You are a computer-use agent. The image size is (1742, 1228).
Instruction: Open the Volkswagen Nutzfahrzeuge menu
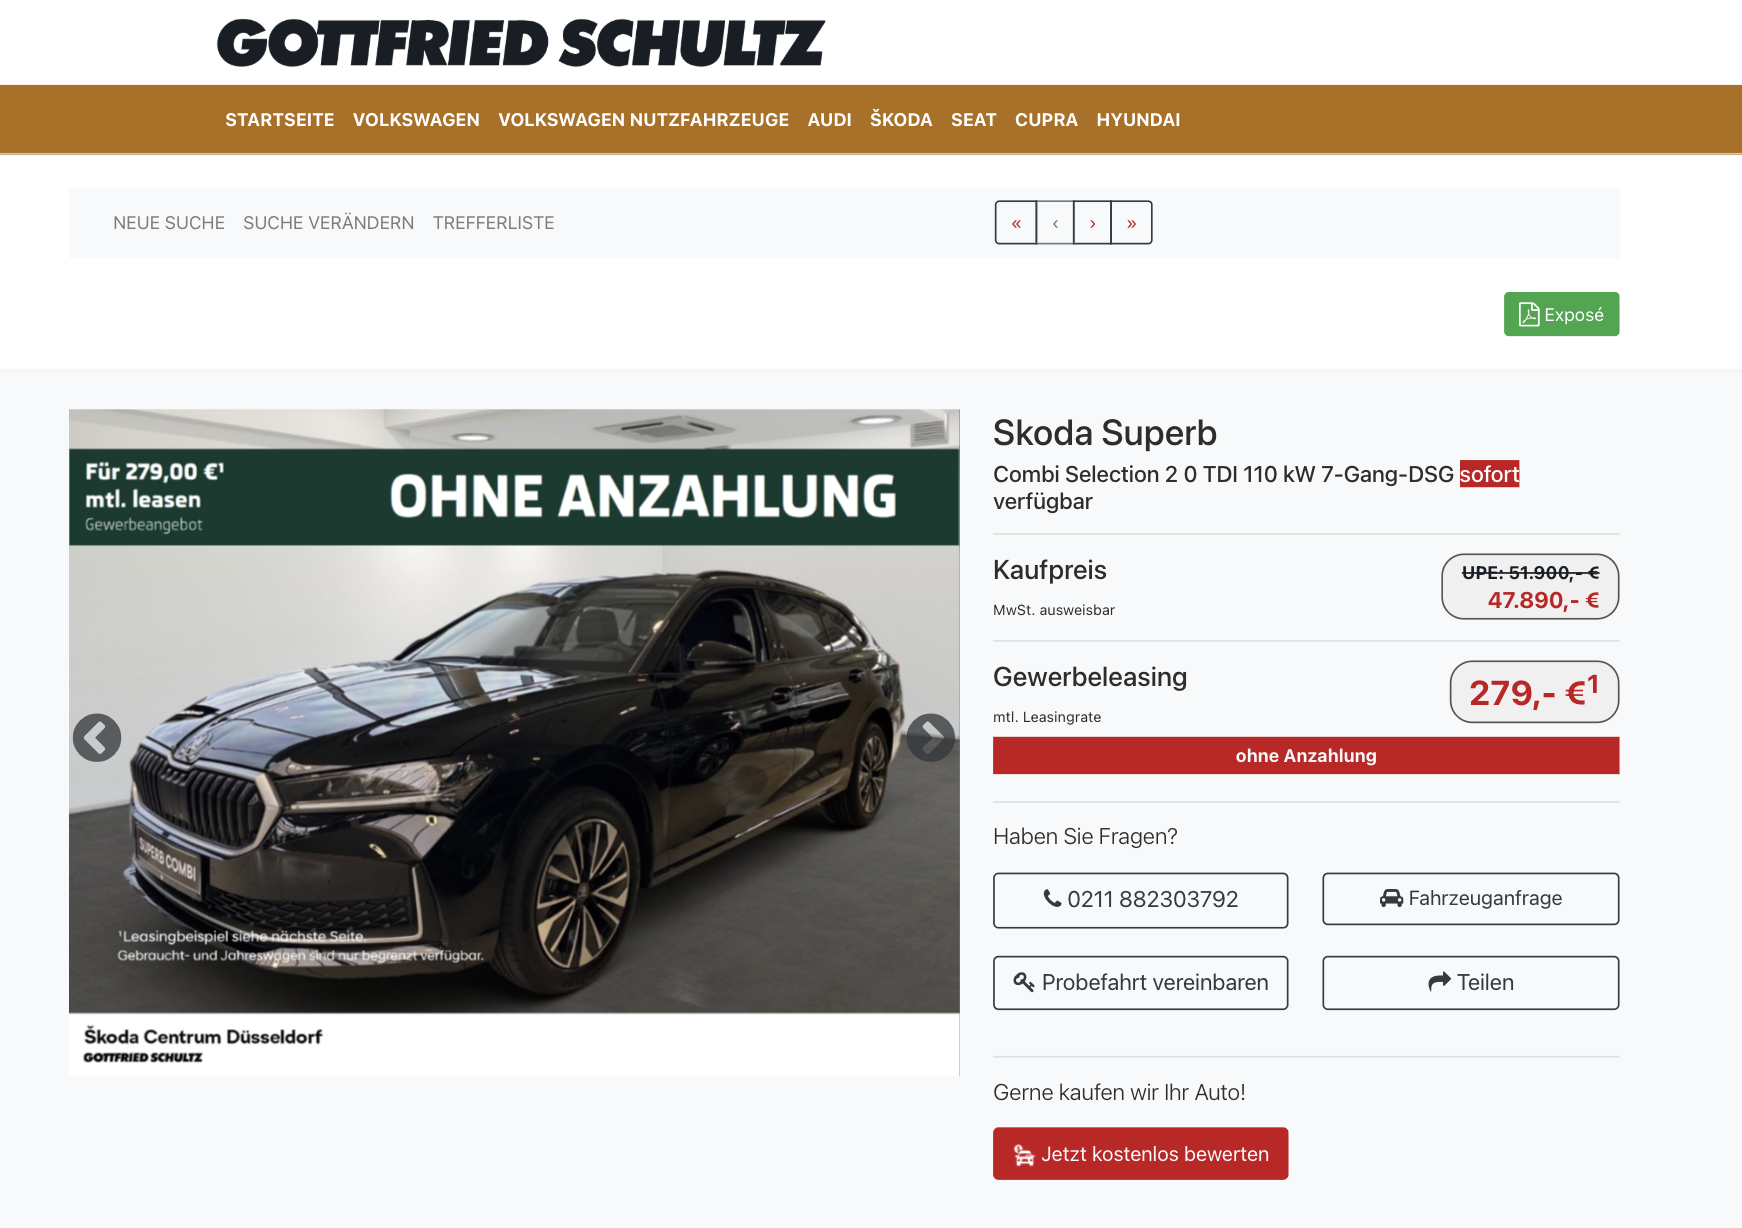(x=644, y=120)
